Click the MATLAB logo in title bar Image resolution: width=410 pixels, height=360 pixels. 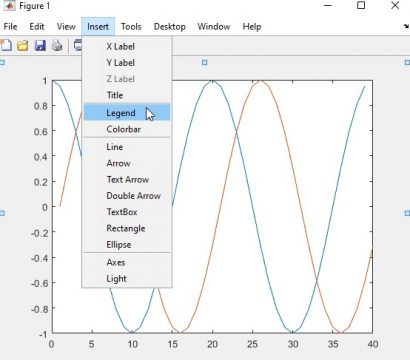[9, 5]
